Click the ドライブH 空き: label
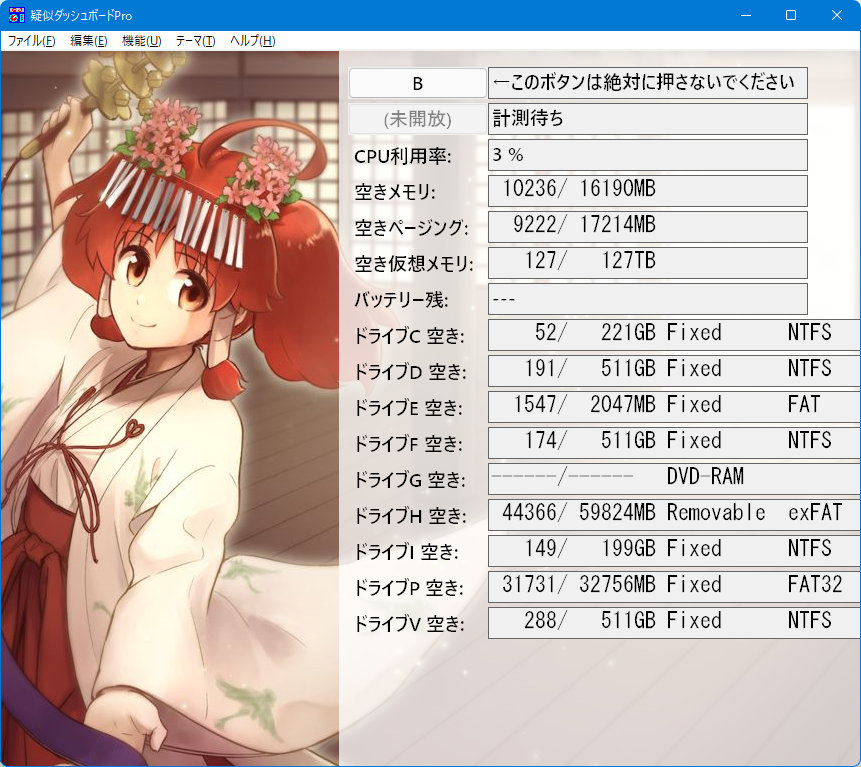The height and width of the screenshot is (767, 861). [410, 516]
